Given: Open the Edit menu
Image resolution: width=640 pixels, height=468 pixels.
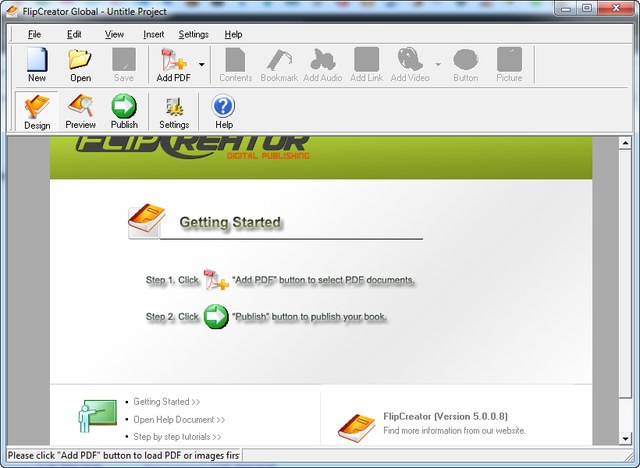Looking at the screenshot, I should (x=74, y=34).
